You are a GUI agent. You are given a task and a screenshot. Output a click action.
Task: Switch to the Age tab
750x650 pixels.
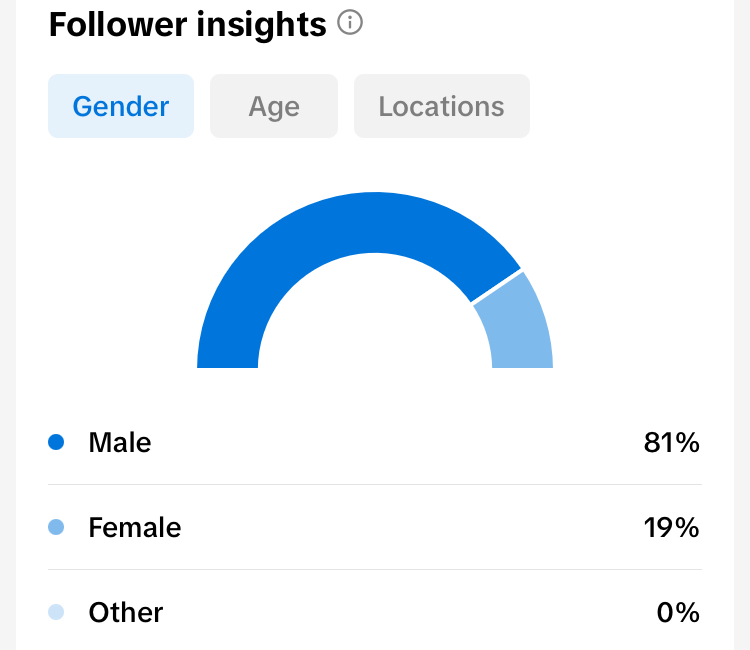pos(274,106)
